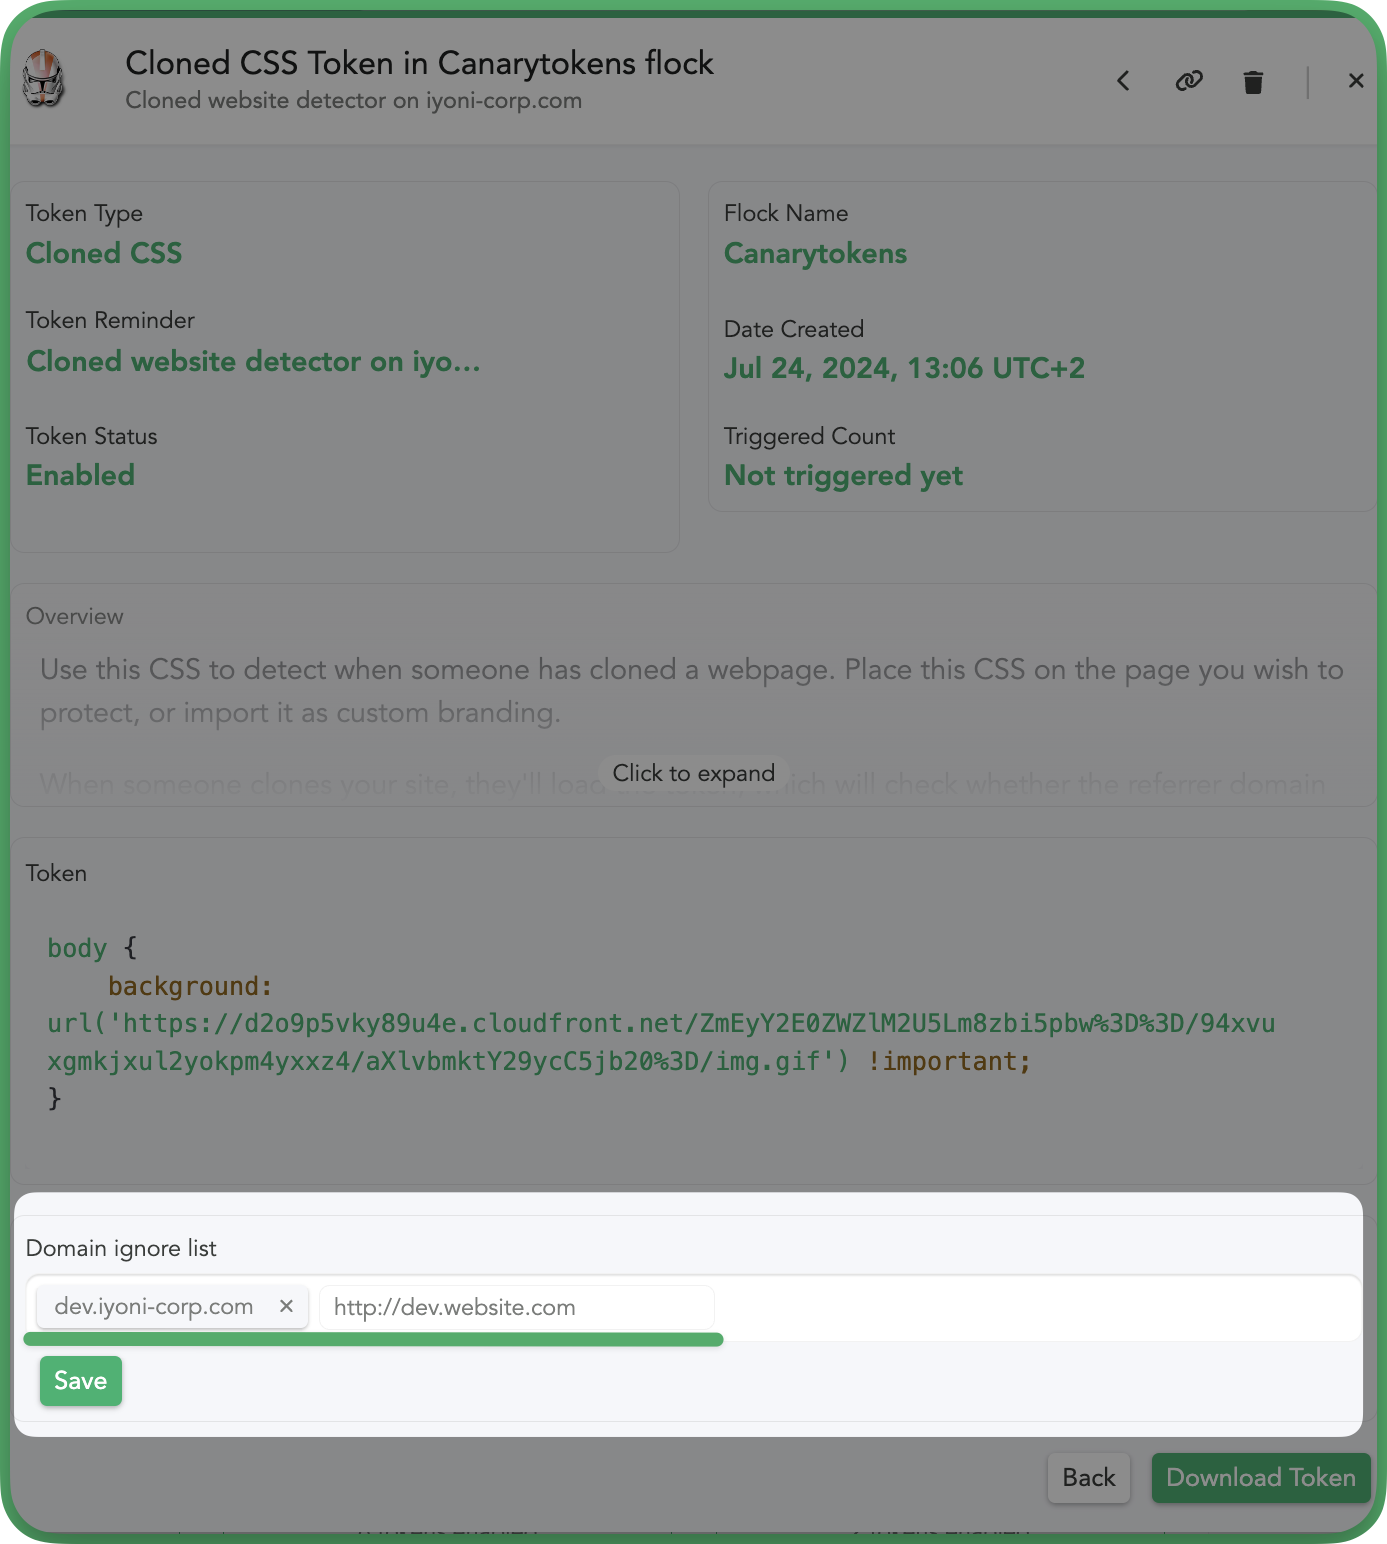Click the Not triggered yet count
This screenshot has width=1387, height=1544.
pyautogui.click(x=843, y=475)
